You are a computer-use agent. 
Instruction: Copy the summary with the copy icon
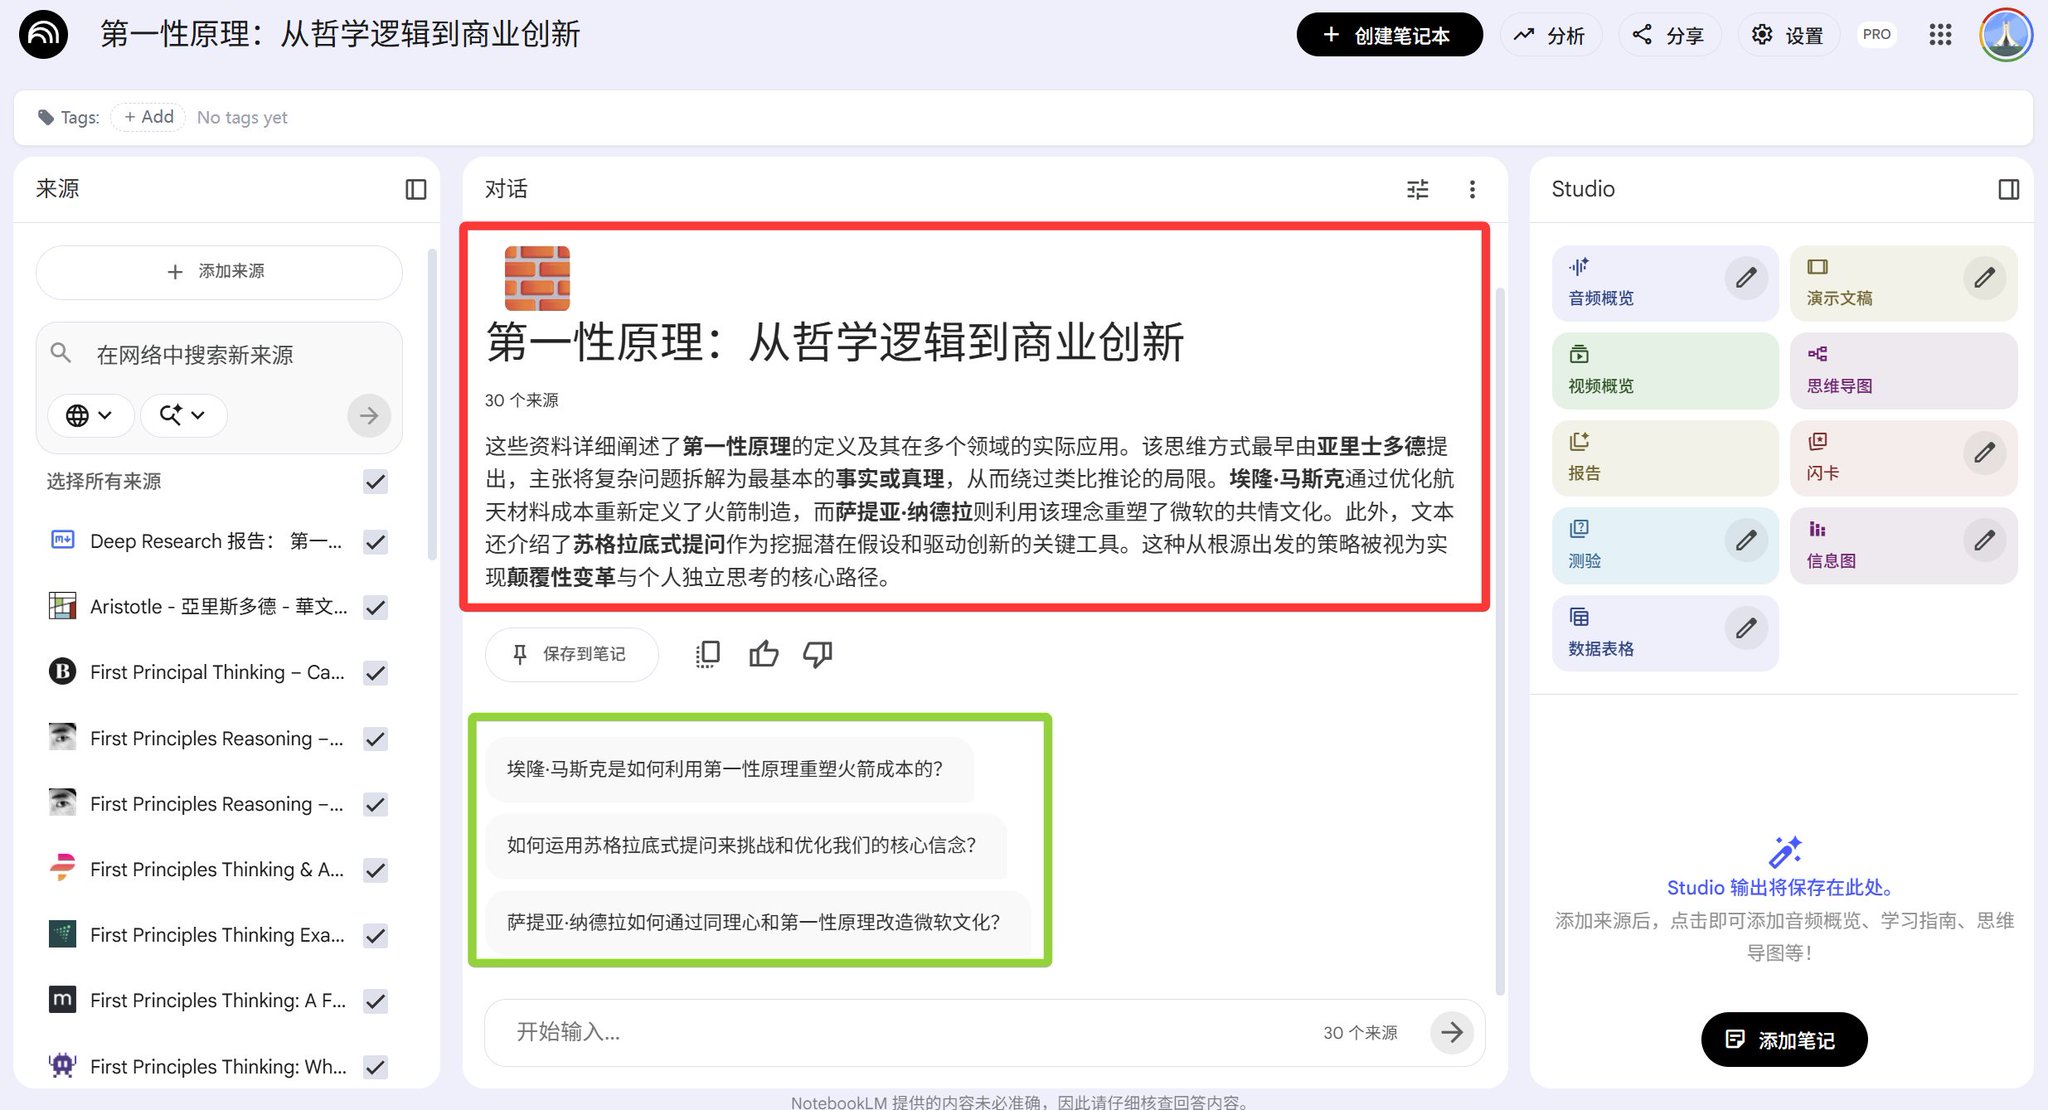click(707, 654)
